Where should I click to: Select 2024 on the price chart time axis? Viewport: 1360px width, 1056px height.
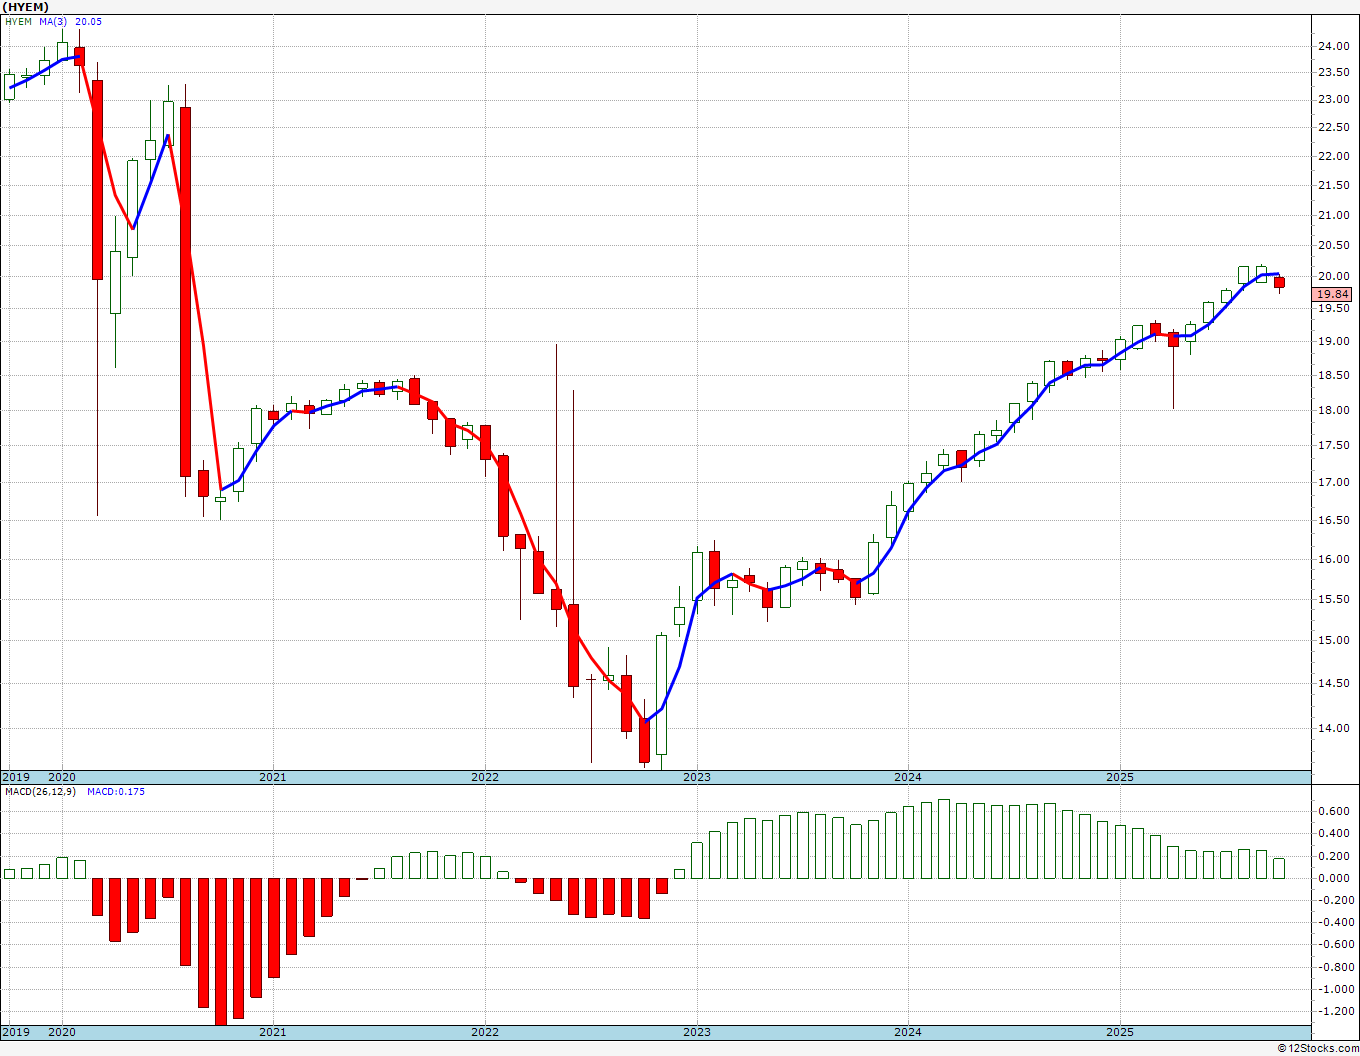(x=908, y=777)
